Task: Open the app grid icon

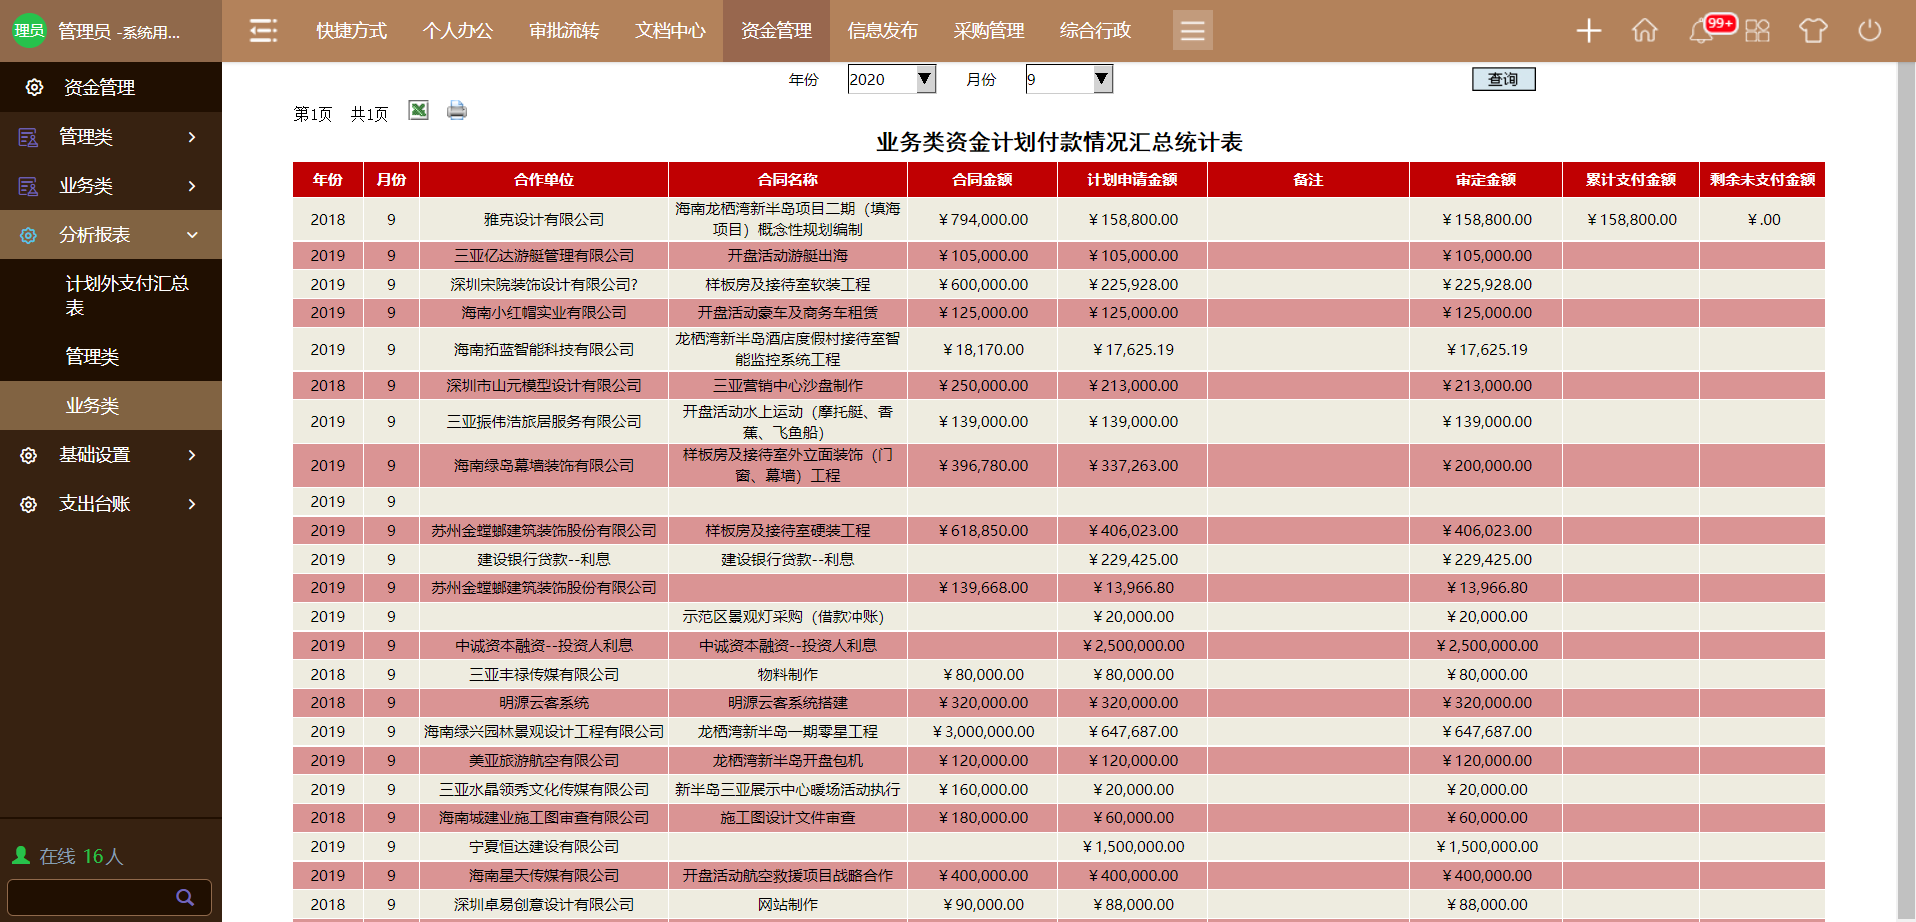Action: [x=1757, y=31]
